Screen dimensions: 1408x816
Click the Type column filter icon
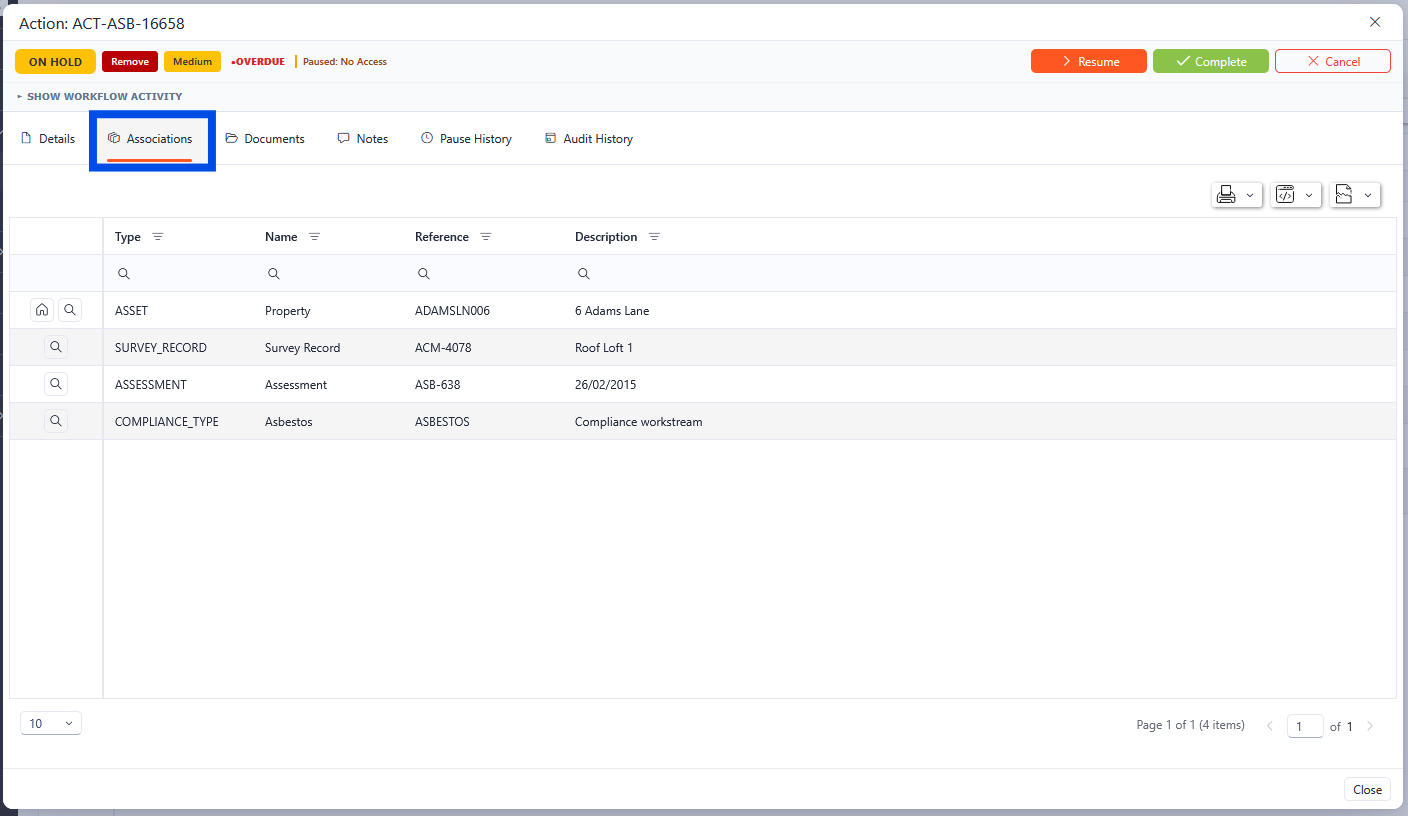point(157,237)
